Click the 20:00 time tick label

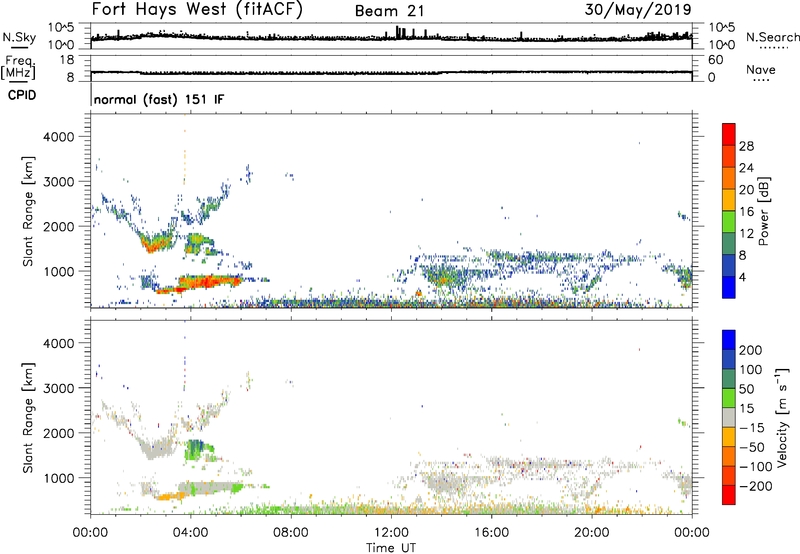click(591, 533)
